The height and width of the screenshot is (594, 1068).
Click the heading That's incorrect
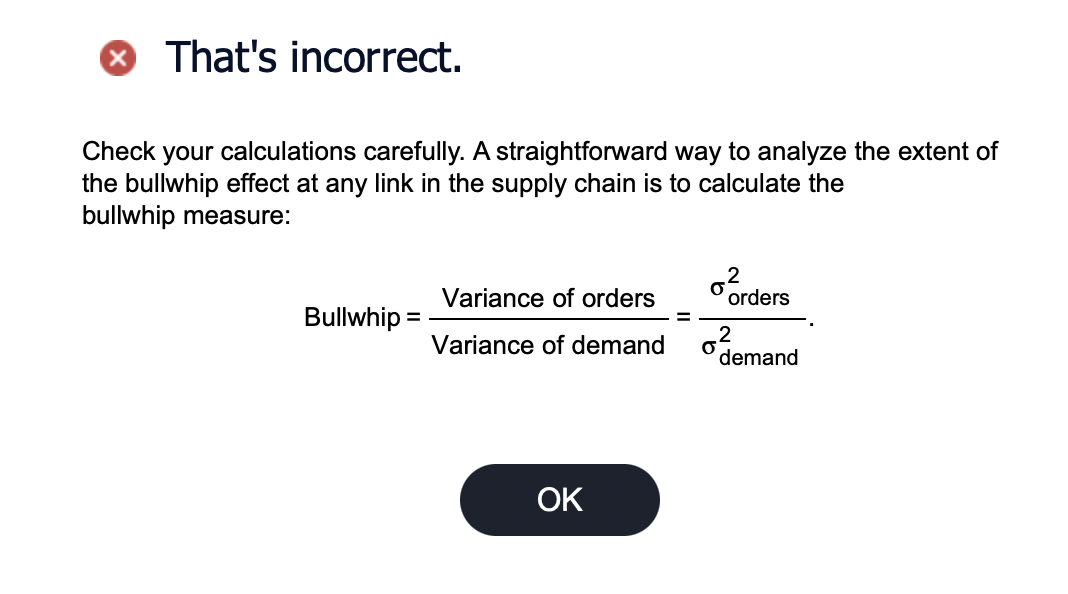[313, 58]
